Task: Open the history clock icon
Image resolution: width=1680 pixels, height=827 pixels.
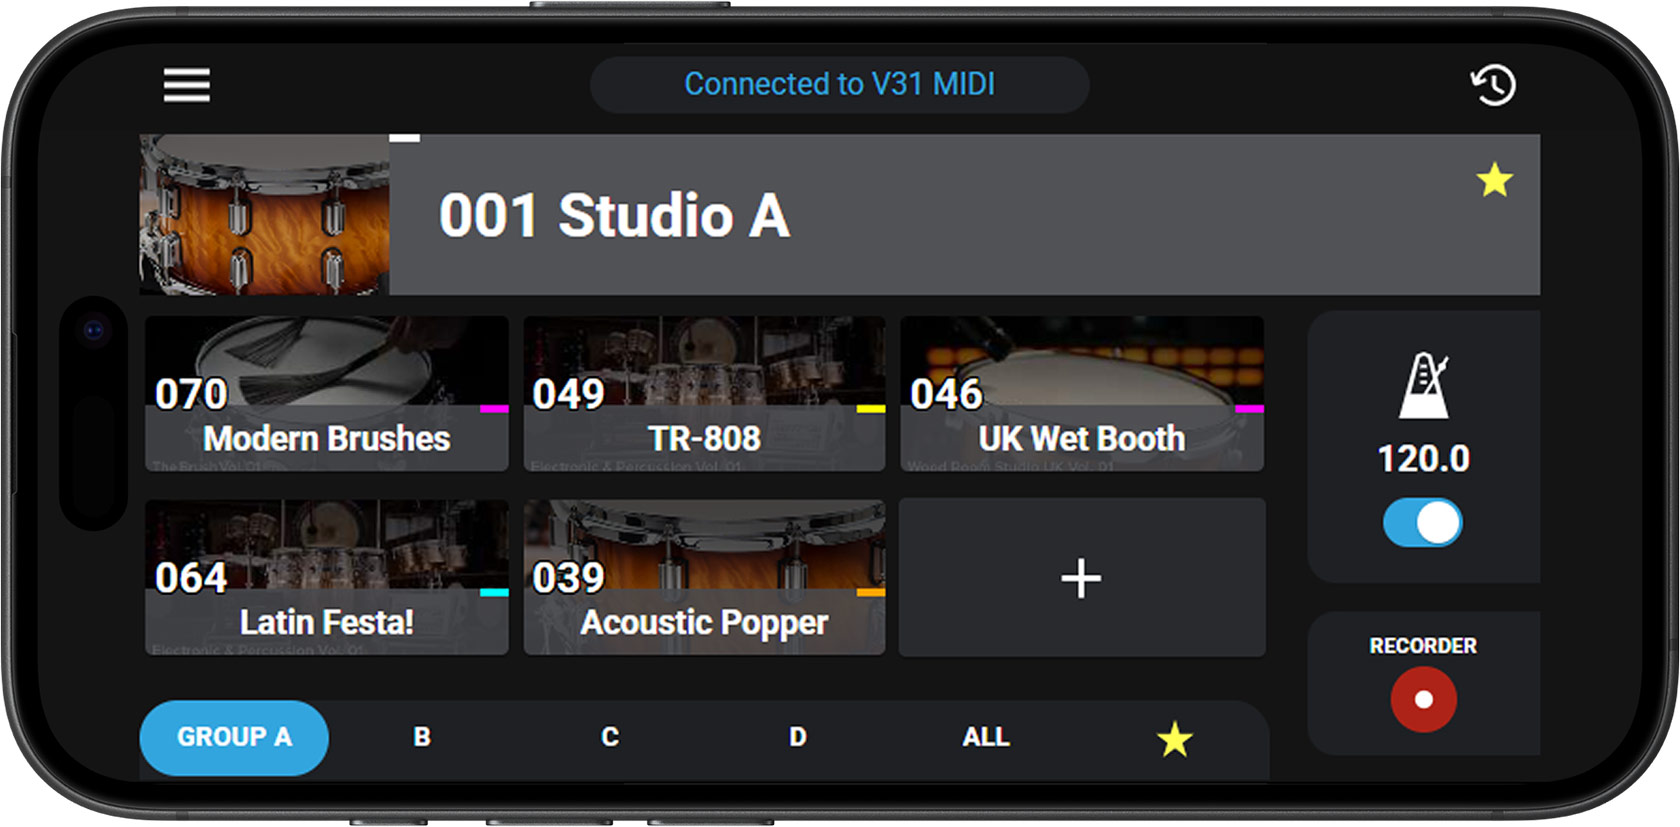Action: pyautogui.click(x=1493, y=85)
